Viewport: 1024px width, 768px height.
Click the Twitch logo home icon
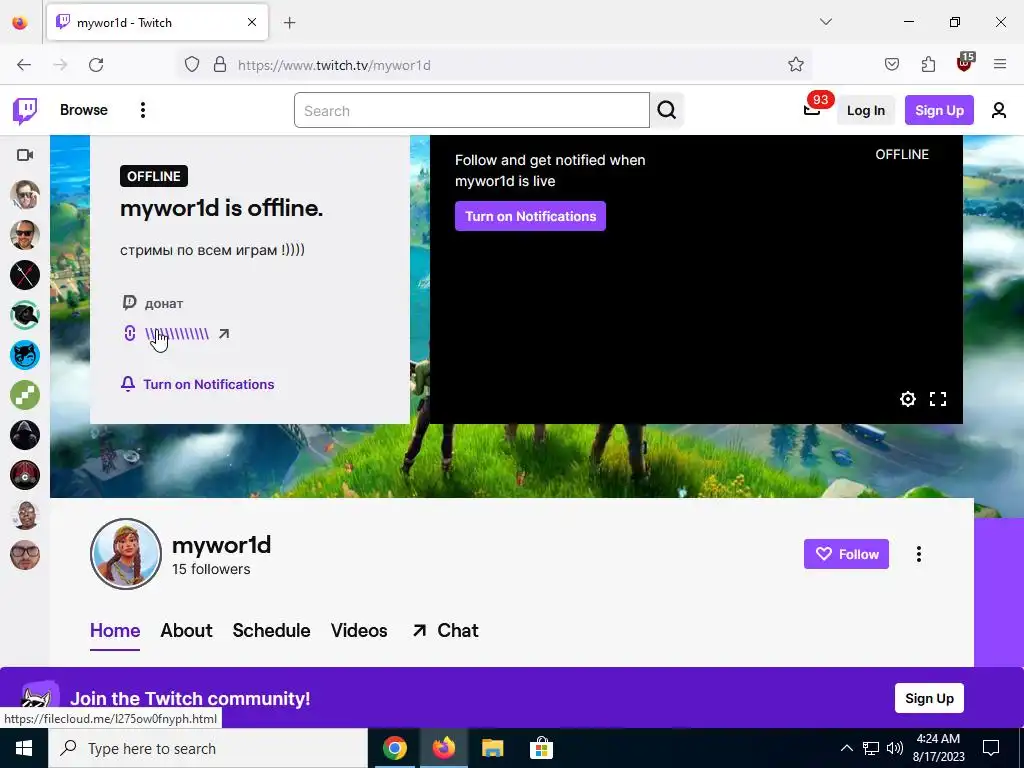pos(25,110)
